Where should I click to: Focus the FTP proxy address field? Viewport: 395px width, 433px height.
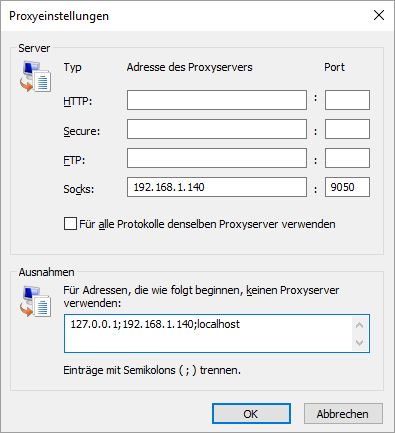pos(217,158)
